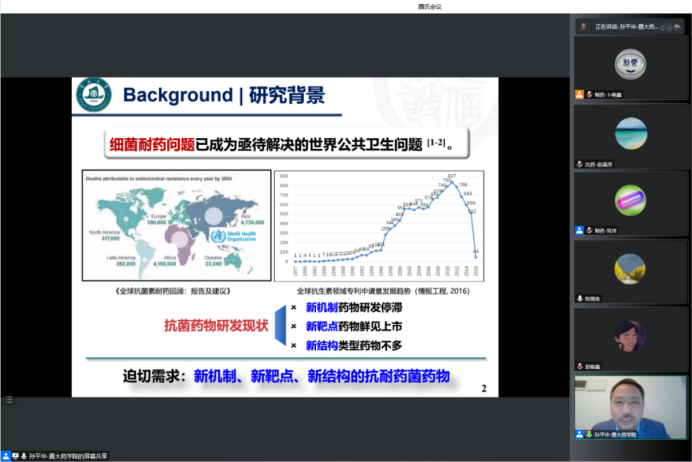The image size is (692, 462).
Task: Expand the list icon below the shared slide
Action: pos(8,400)
